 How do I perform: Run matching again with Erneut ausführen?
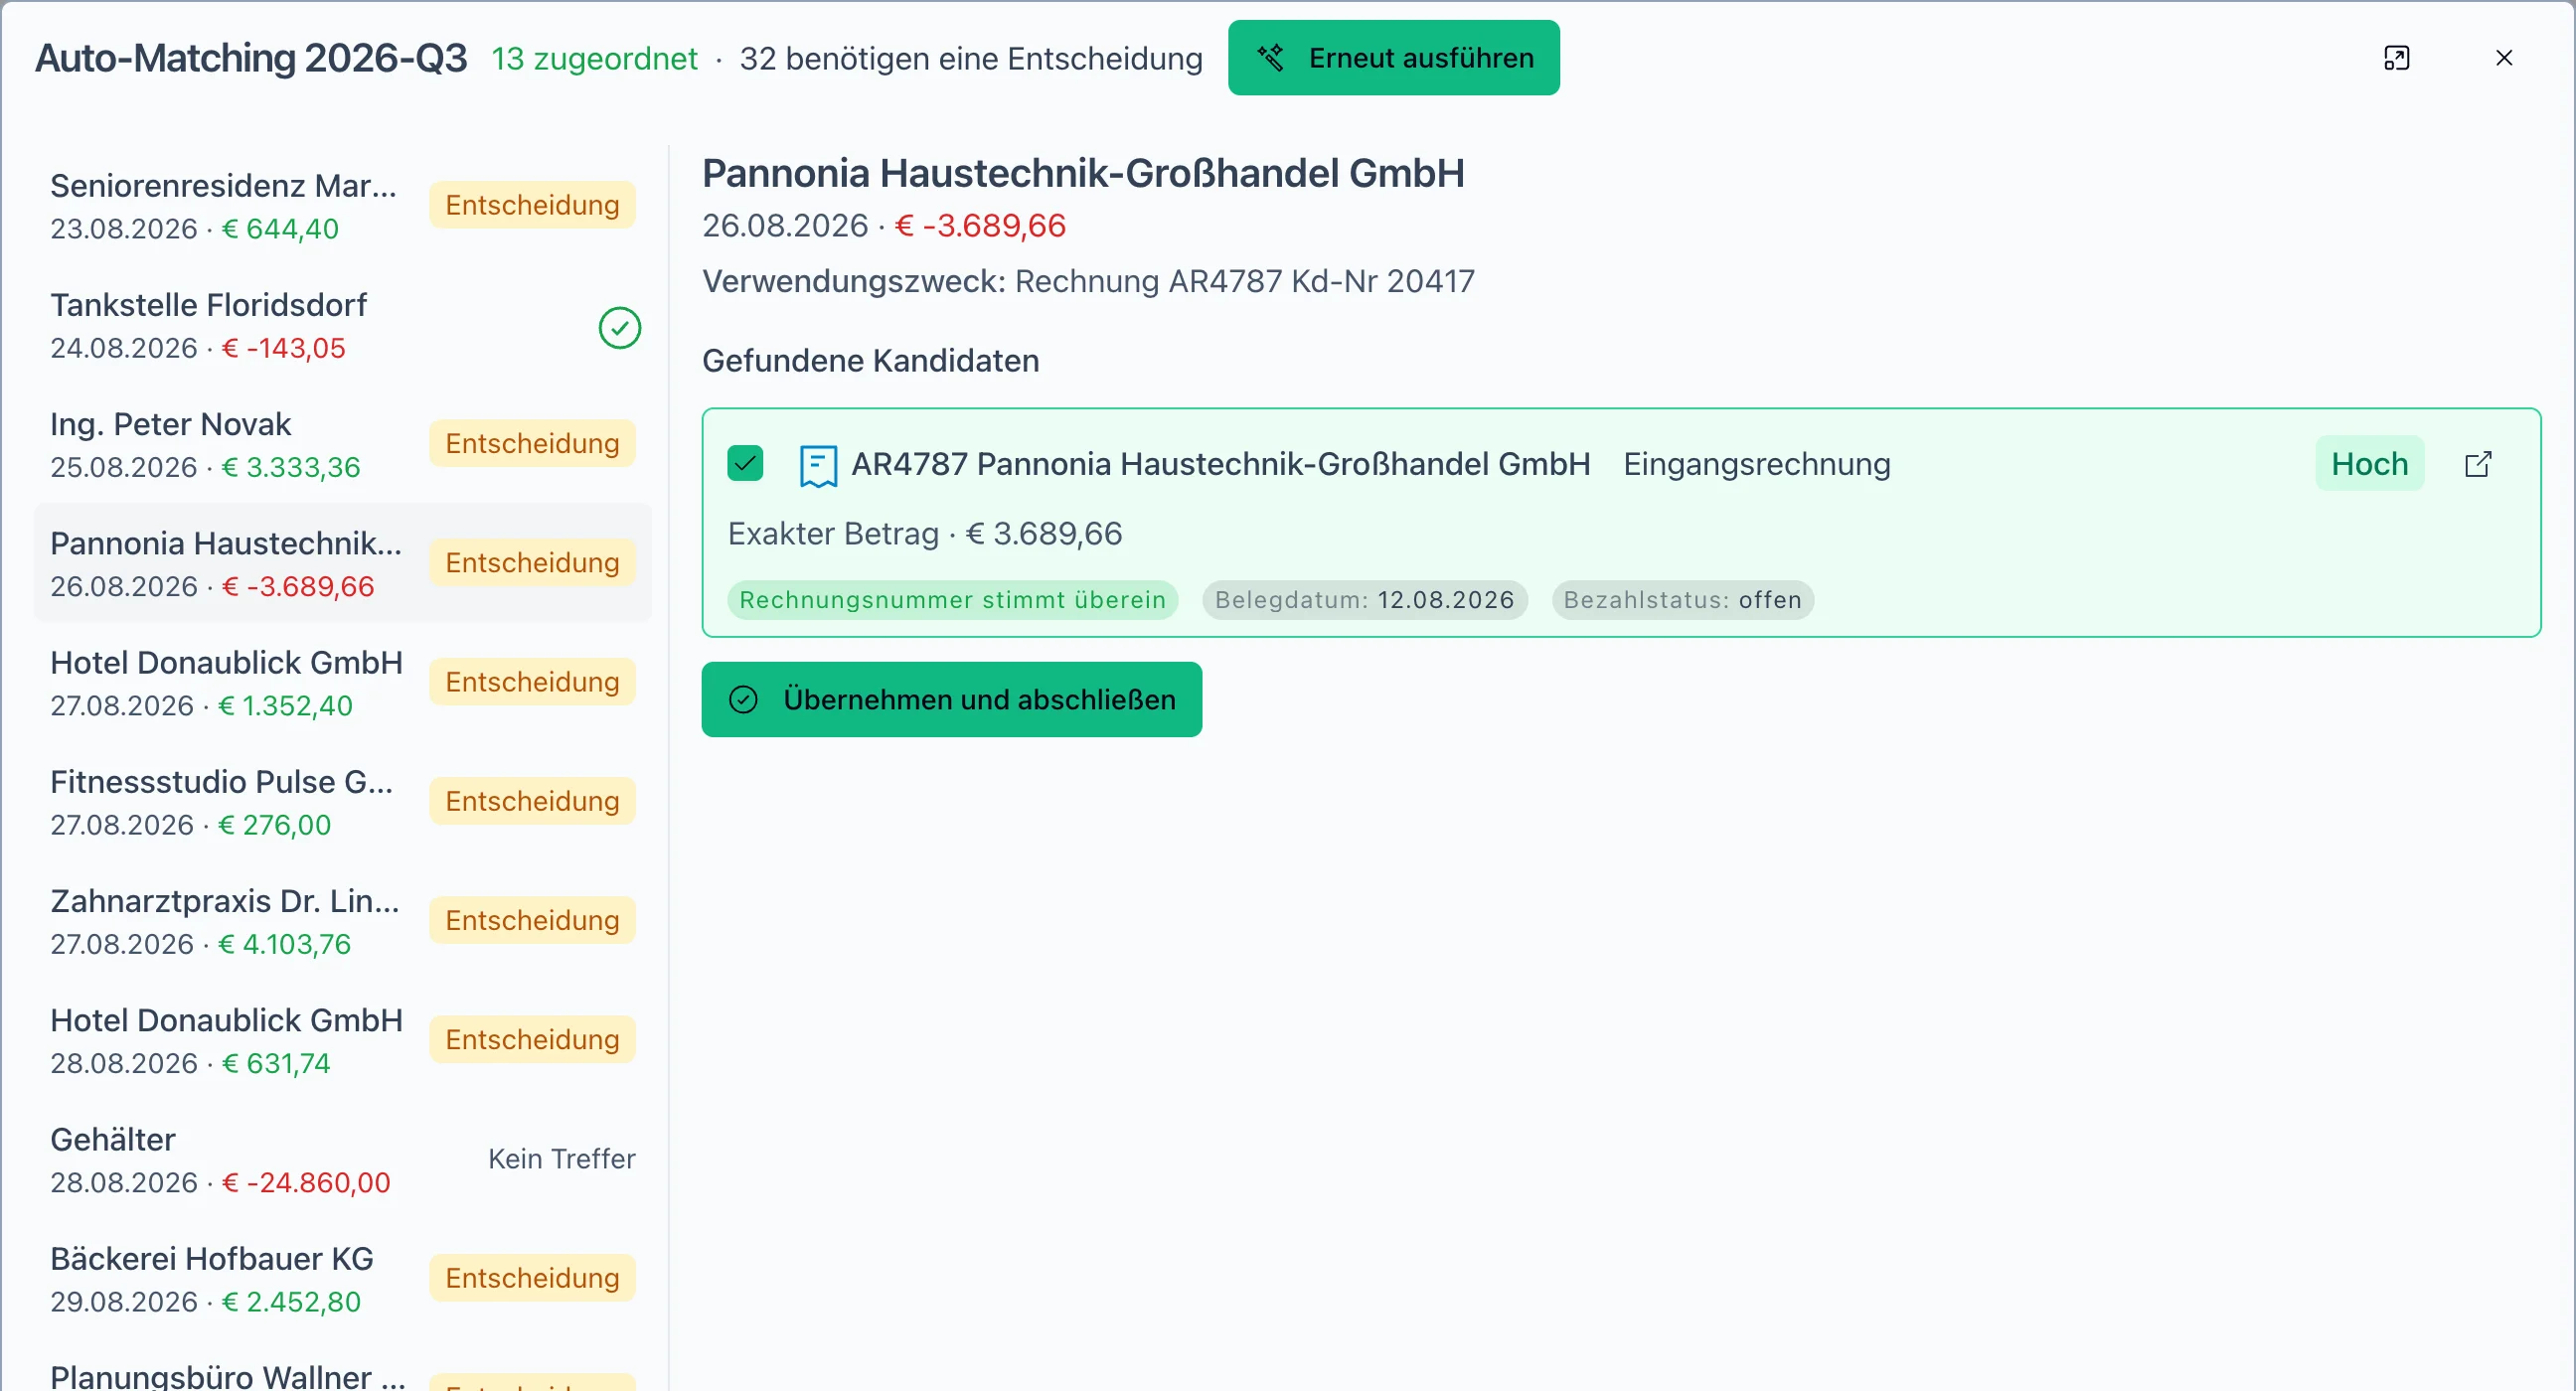click(1393, 58)
